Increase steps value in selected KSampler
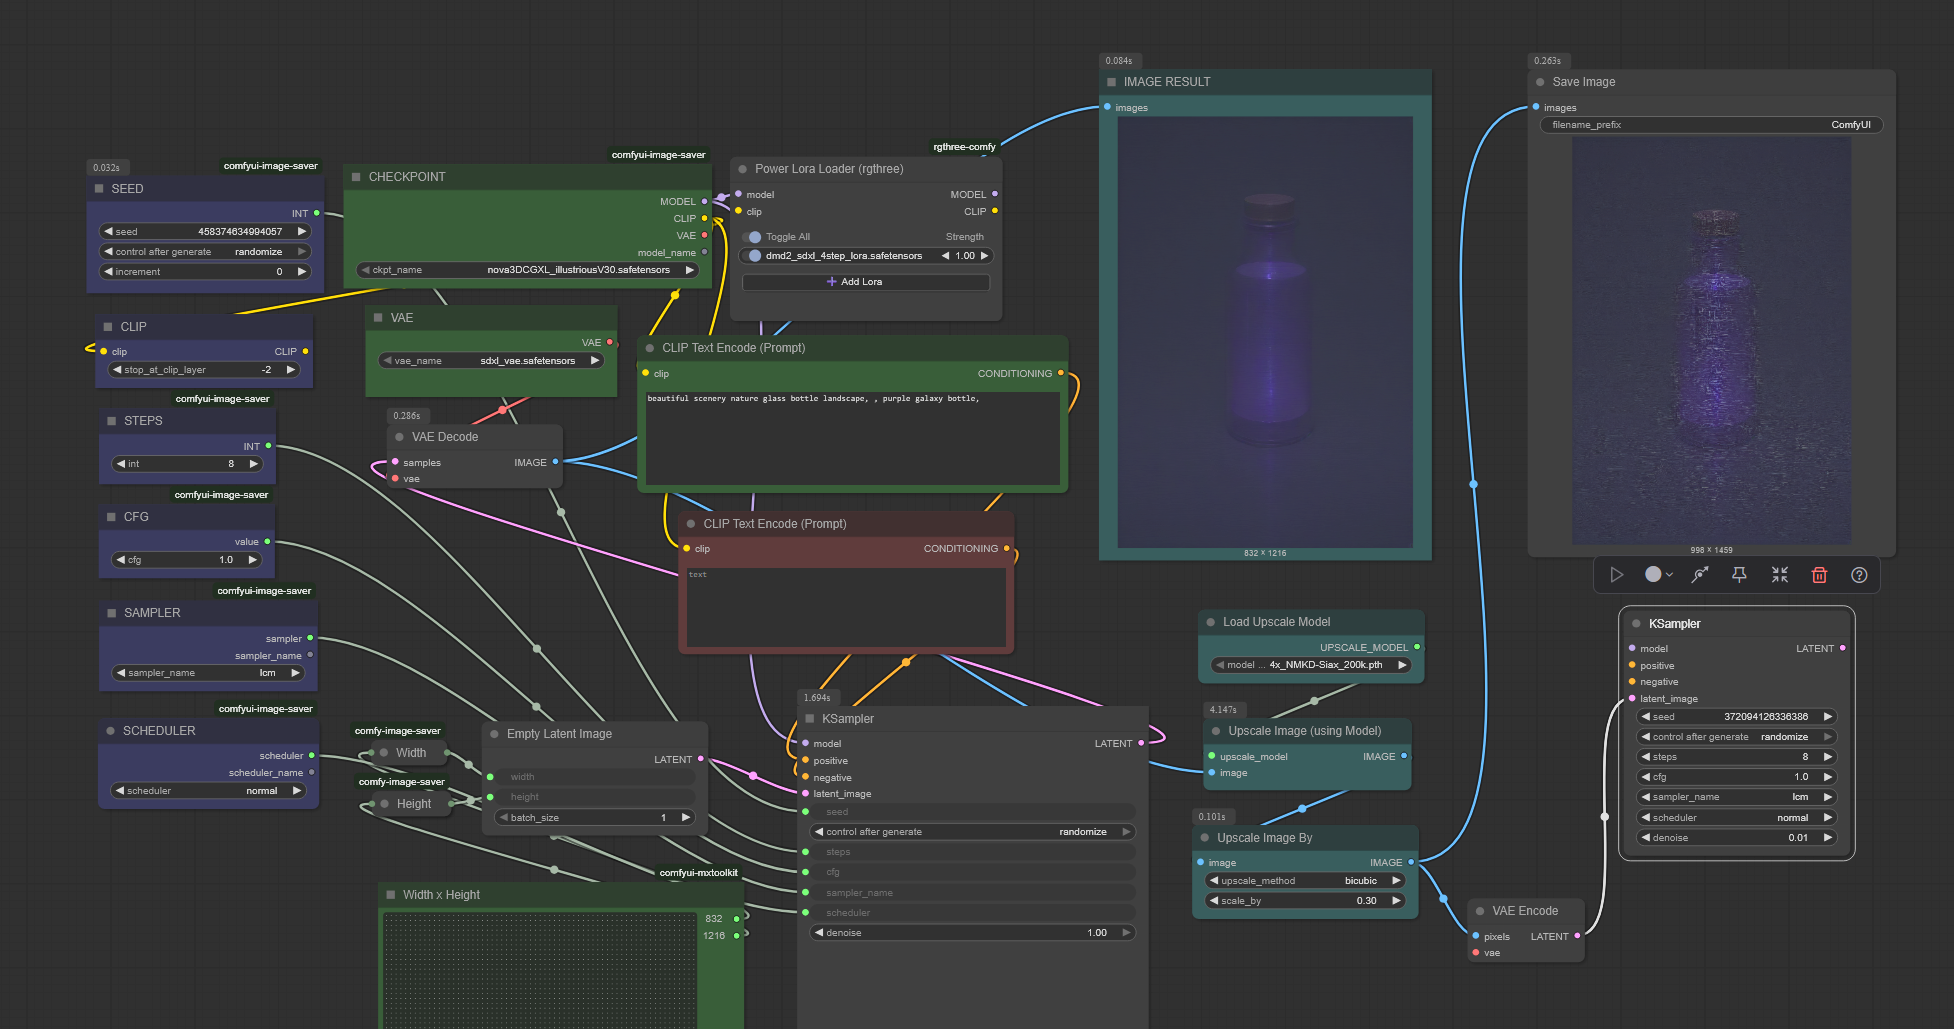Viewport: 1954px width, 1029px height. coord(1828,757)
